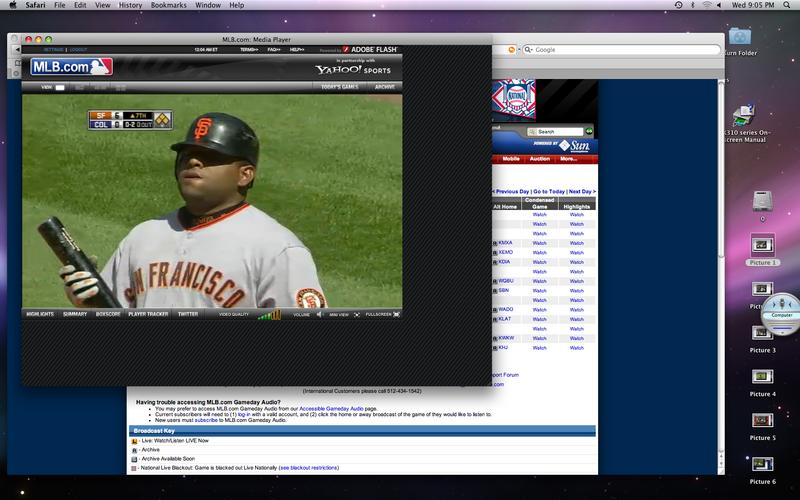The image size is (800, 500).
Task: Open the Highlights tab in player
Action: (40, 314)
